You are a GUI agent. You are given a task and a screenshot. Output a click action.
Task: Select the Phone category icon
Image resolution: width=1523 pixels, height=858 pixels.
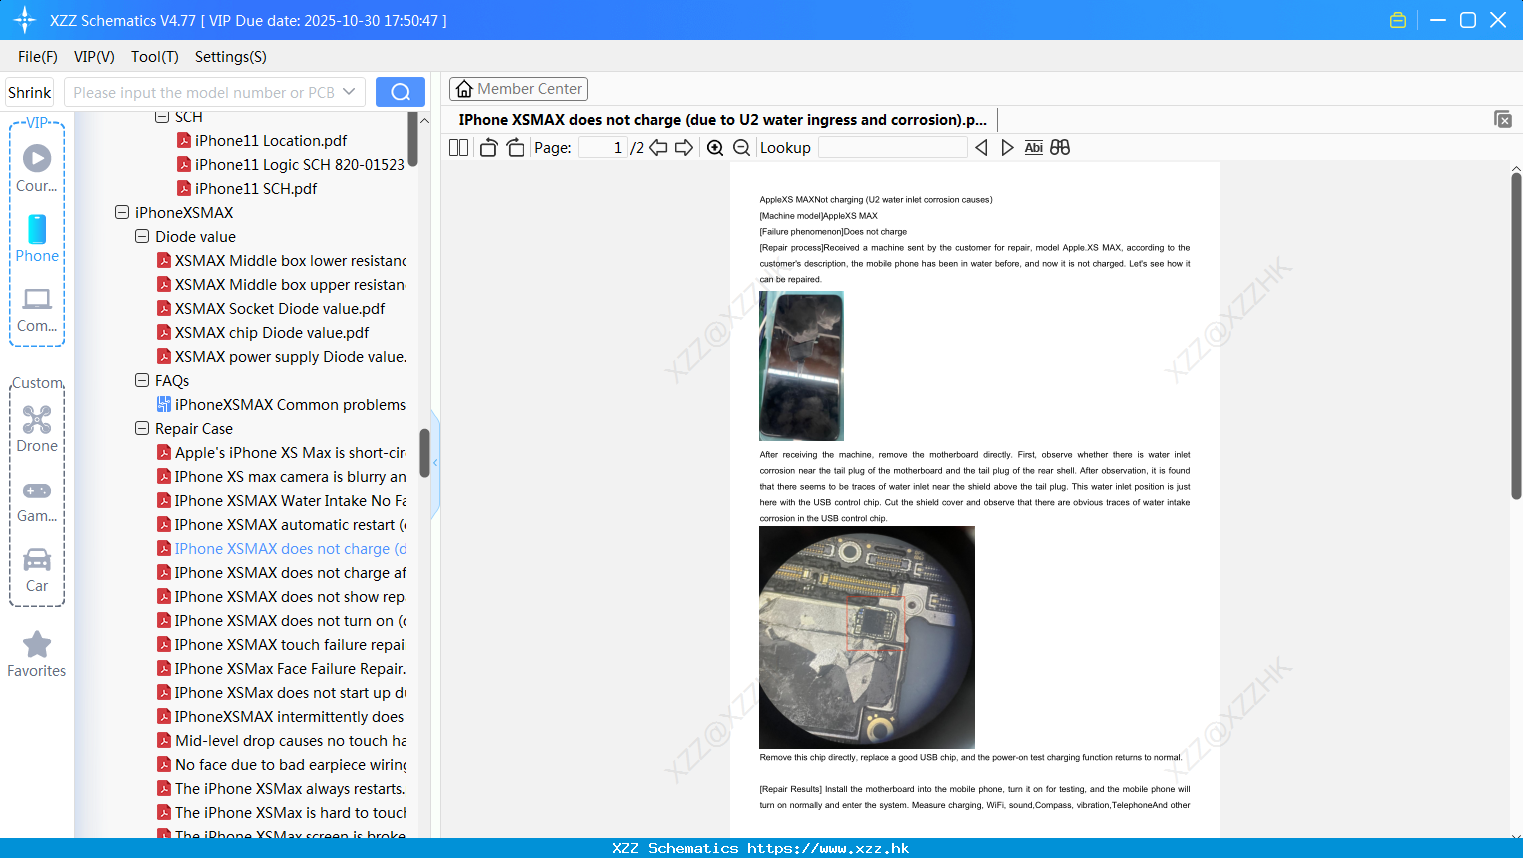point(37,238)
